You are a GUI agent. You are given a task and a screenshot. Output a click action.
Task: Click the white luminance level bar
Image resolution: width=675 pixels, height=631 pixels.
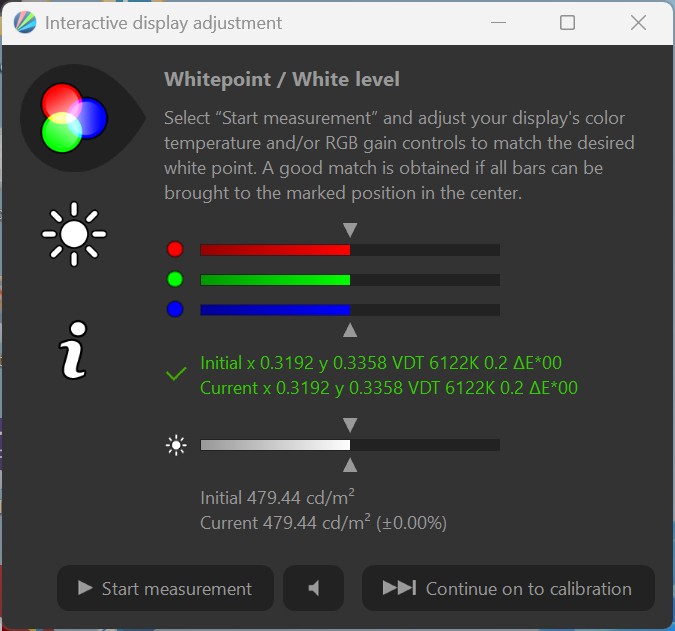point(350,445)
